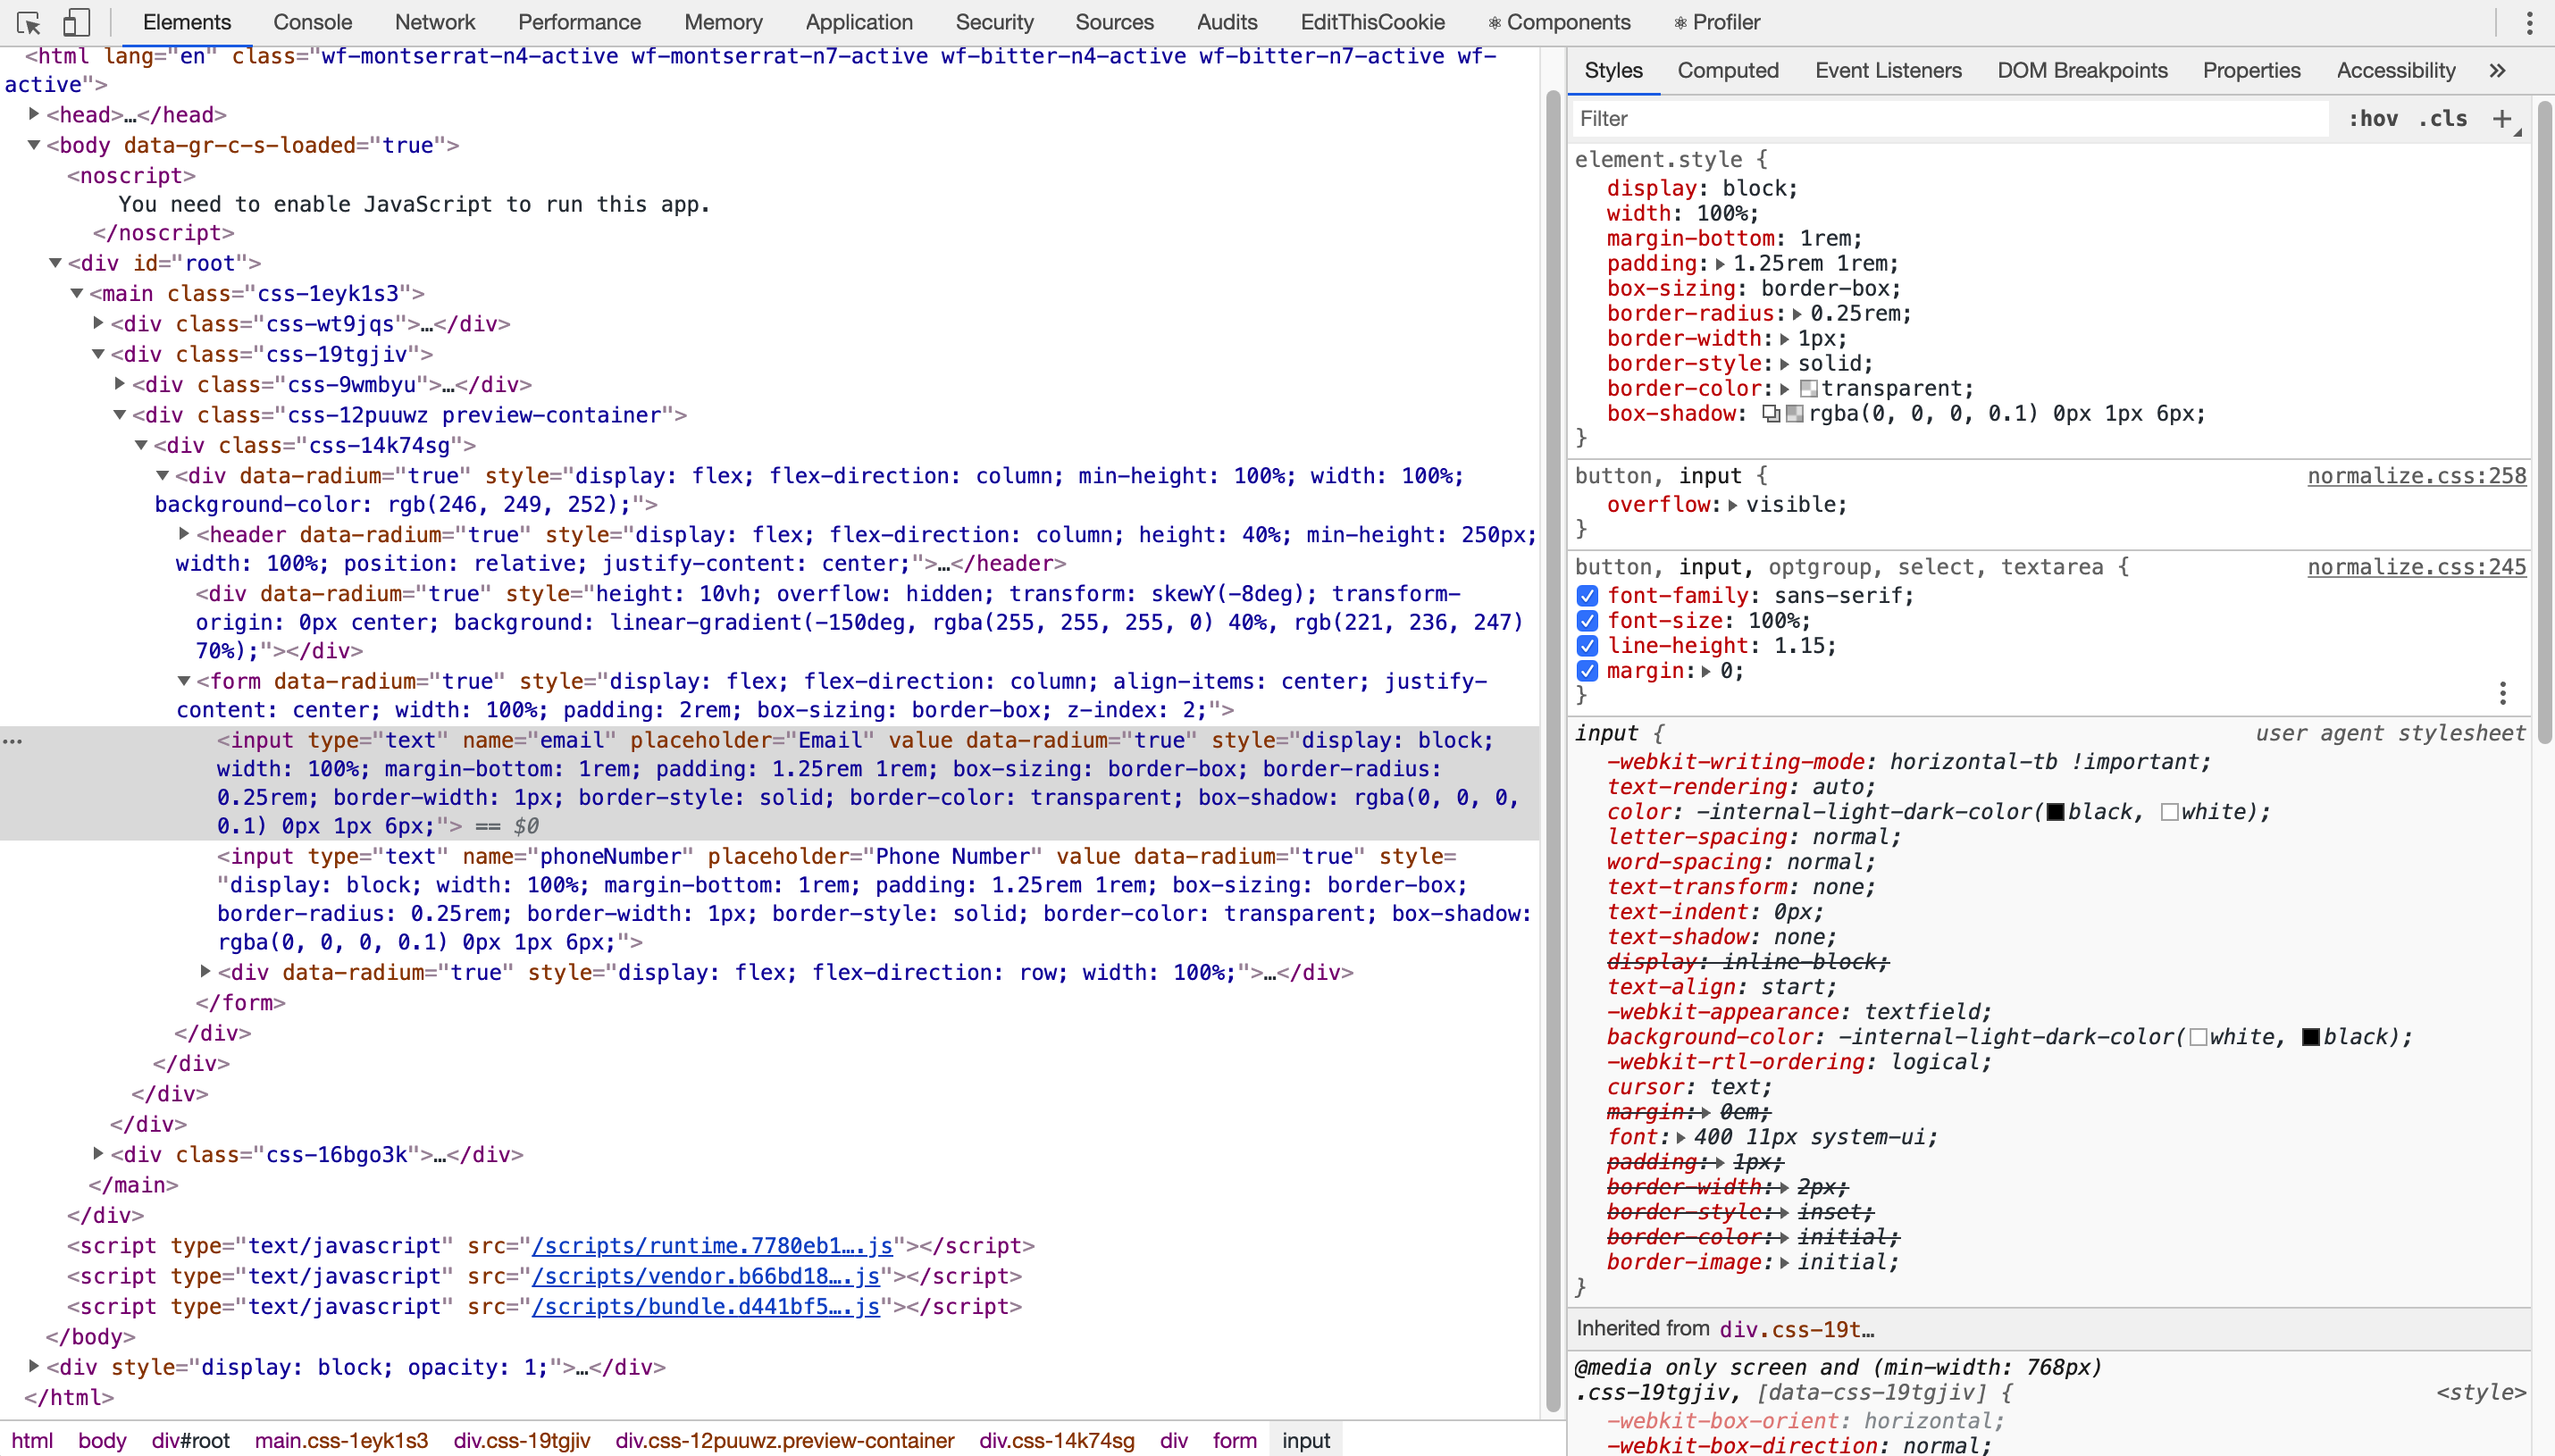Add a new style rule with the plus icon
Screen dimensions: 2555x1456
tap(2503, 118)
